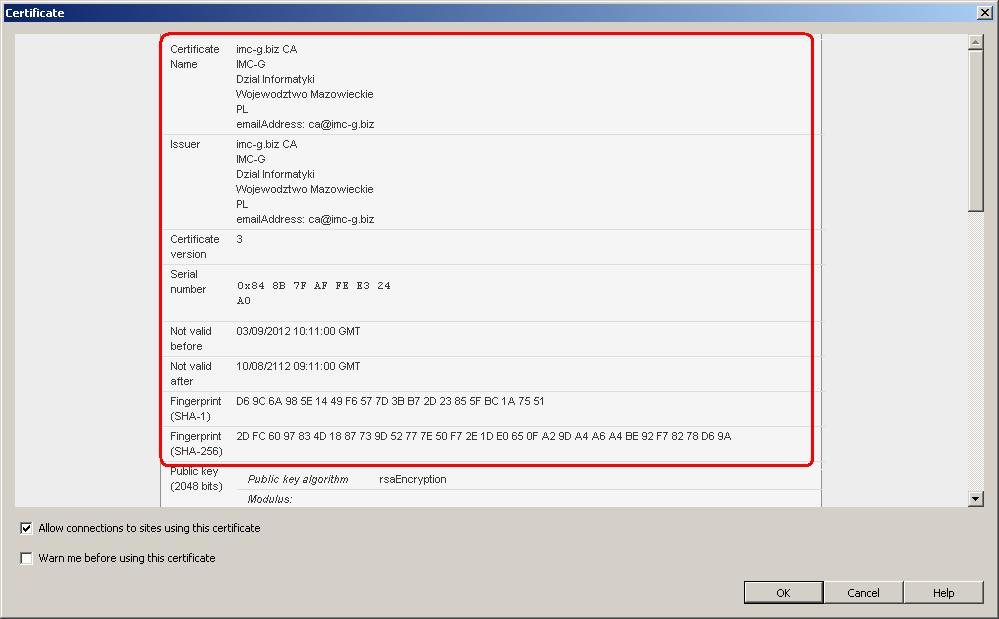This screenshot has width=999, height=619.
Task: Click the scrollbar up arrow
Action: click(x=976, y=42)
